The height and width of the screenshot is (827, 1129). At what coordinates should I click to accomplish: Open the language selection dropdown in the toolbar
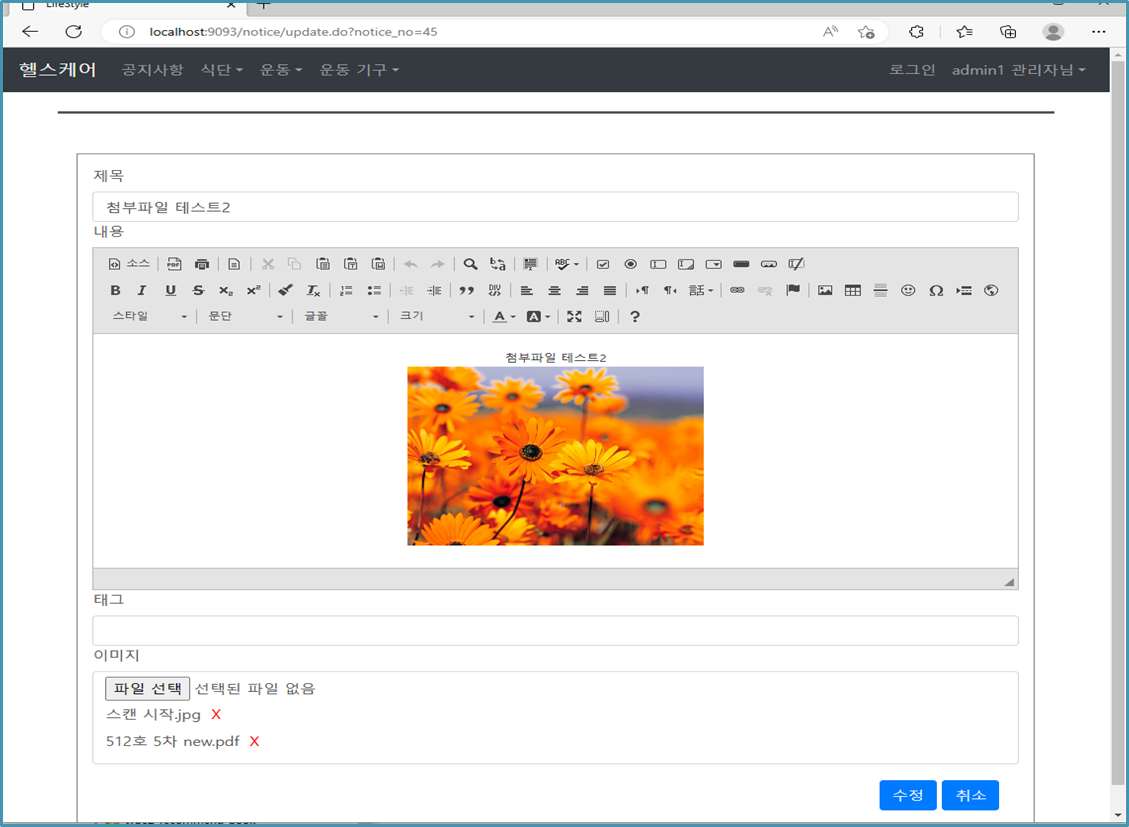coord(701,290)
